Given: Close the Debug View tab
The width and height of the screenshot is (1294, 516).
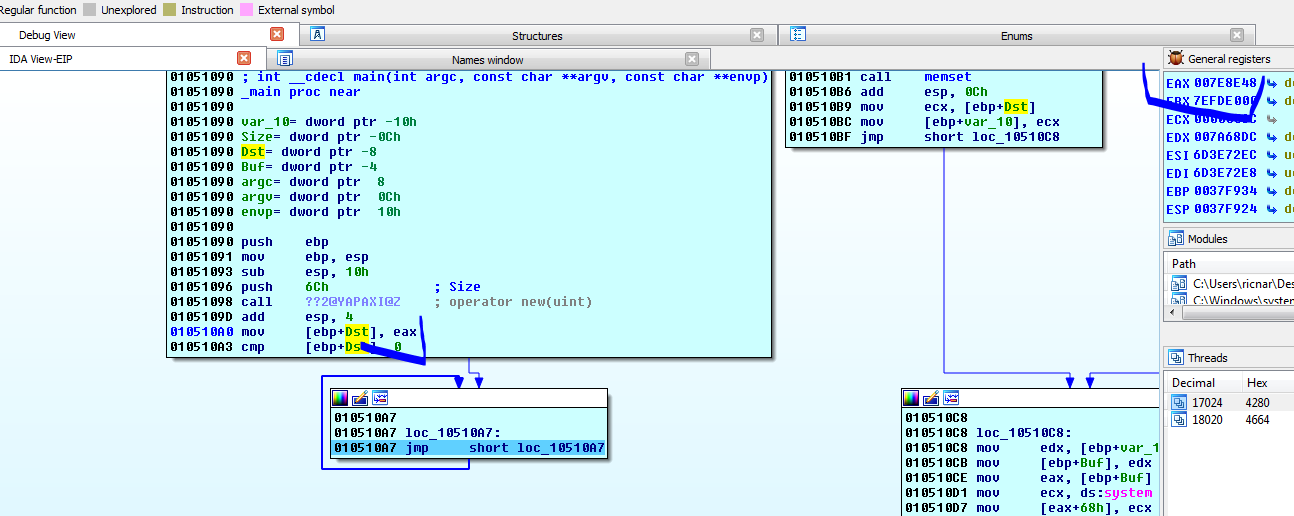Looking at the screenshot, I should click(x=277, y=34).
